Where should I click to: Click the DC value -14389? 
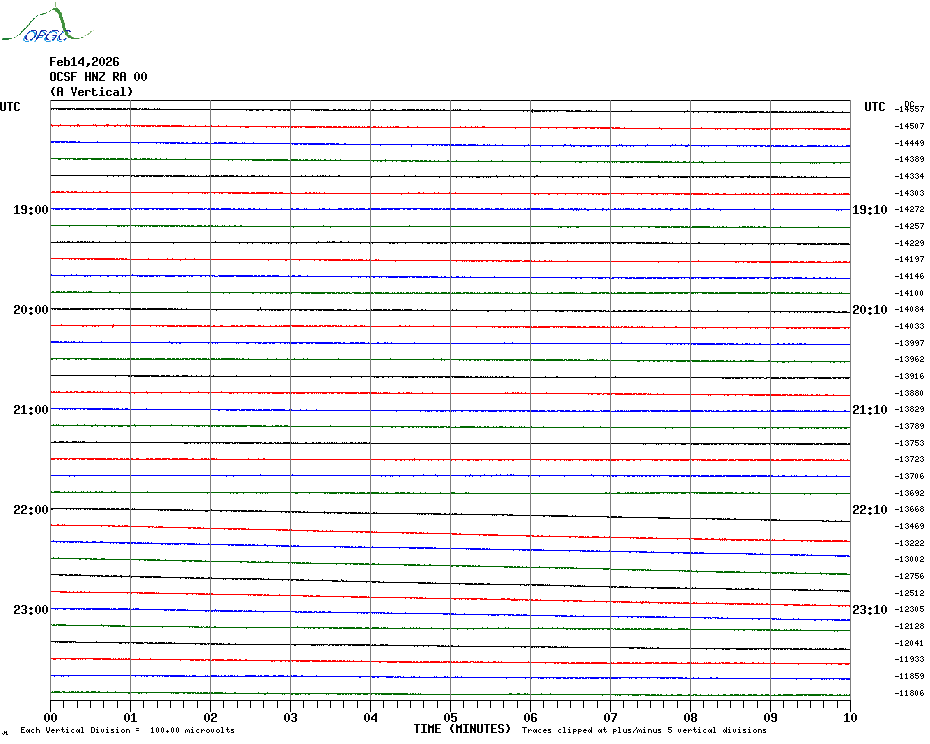pyautogui.click(x=909, y=159)
